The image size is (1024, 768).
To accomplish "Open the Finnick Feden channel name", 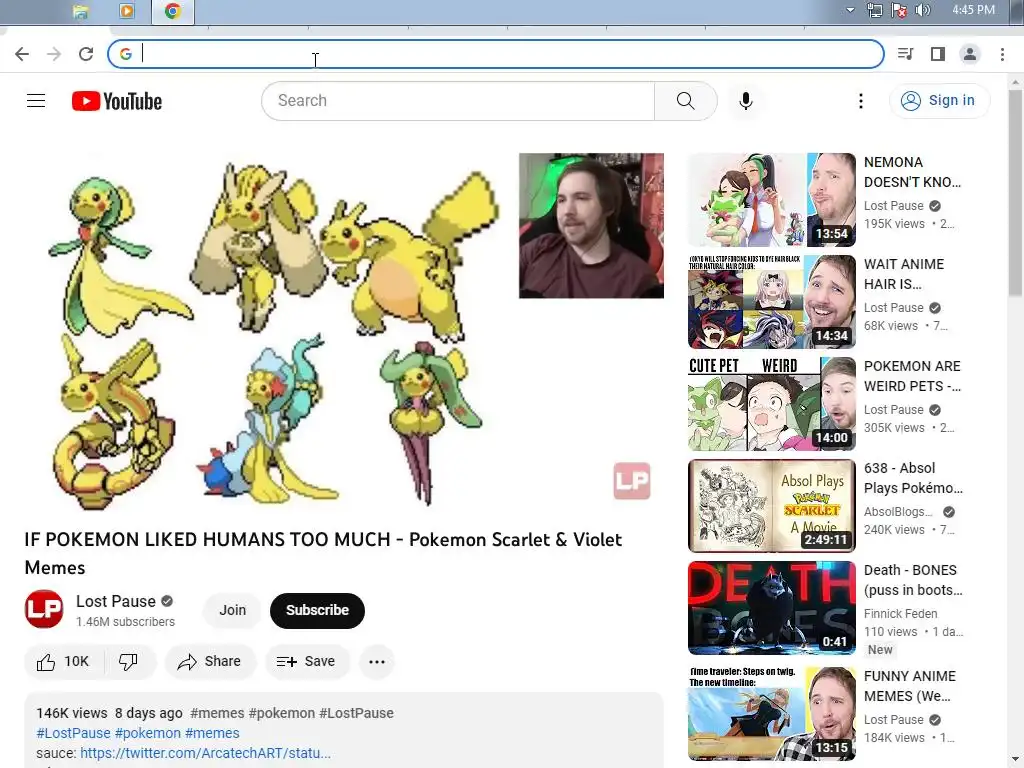I will point(901,614).
